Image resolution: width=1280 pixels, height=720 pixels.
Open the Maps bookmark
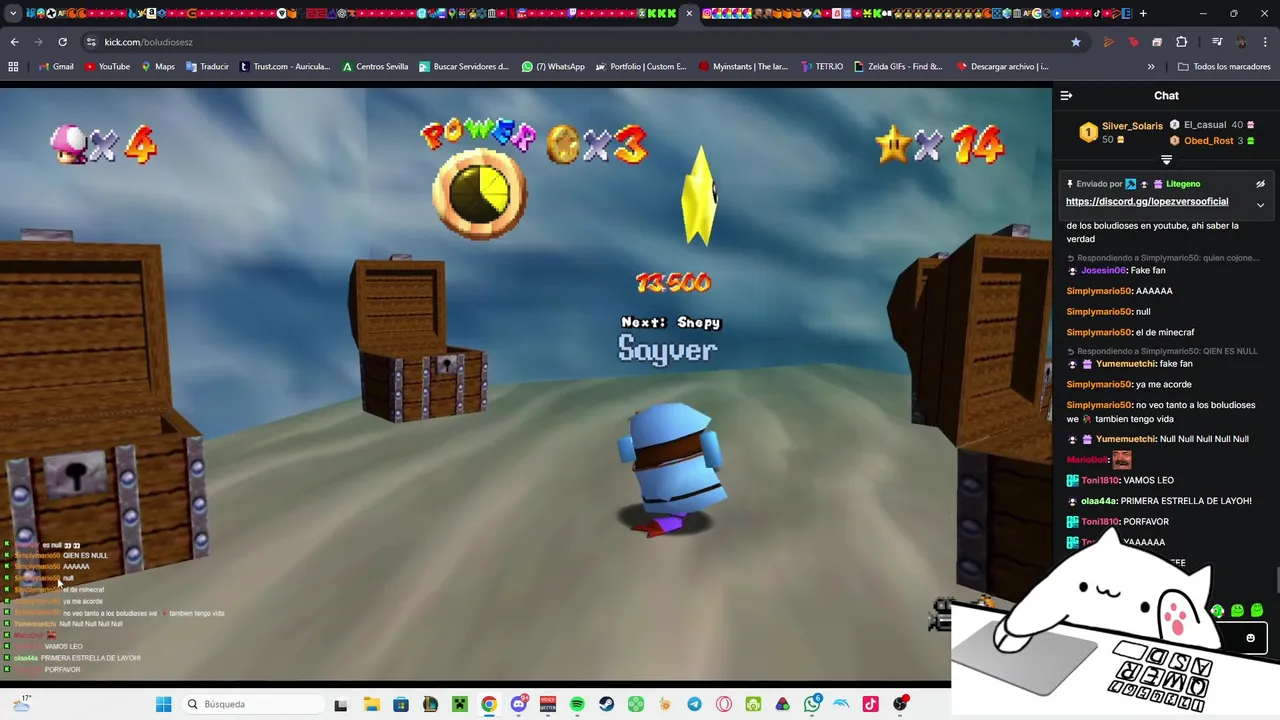[158, 67]
